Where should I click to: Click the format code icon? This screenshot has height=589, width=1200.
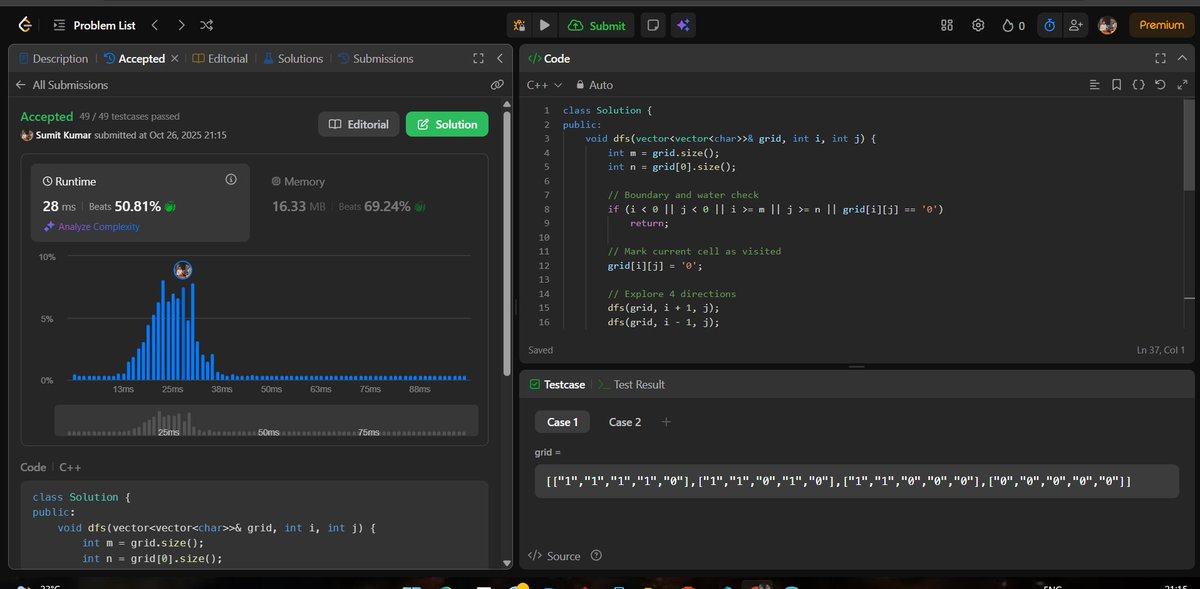click(1094, 85)
